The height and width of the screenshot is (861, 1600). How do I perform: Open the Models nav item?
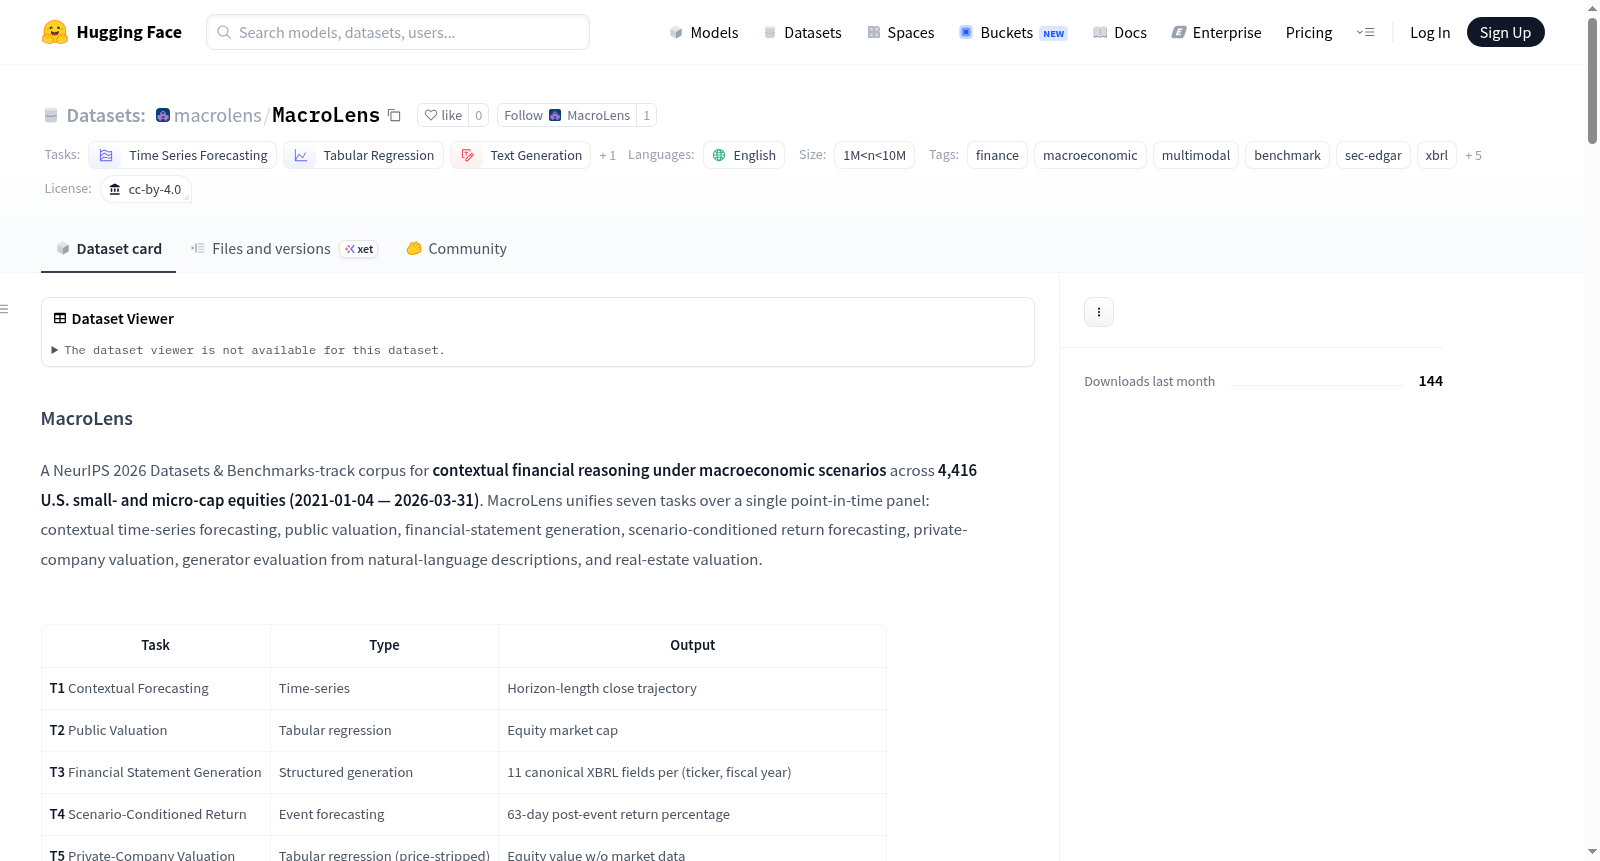point(704,32)
